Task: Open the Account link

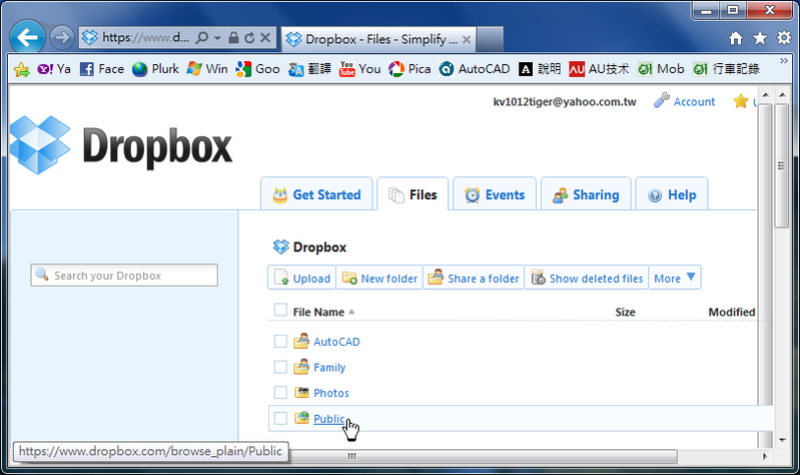Action: 684,101
